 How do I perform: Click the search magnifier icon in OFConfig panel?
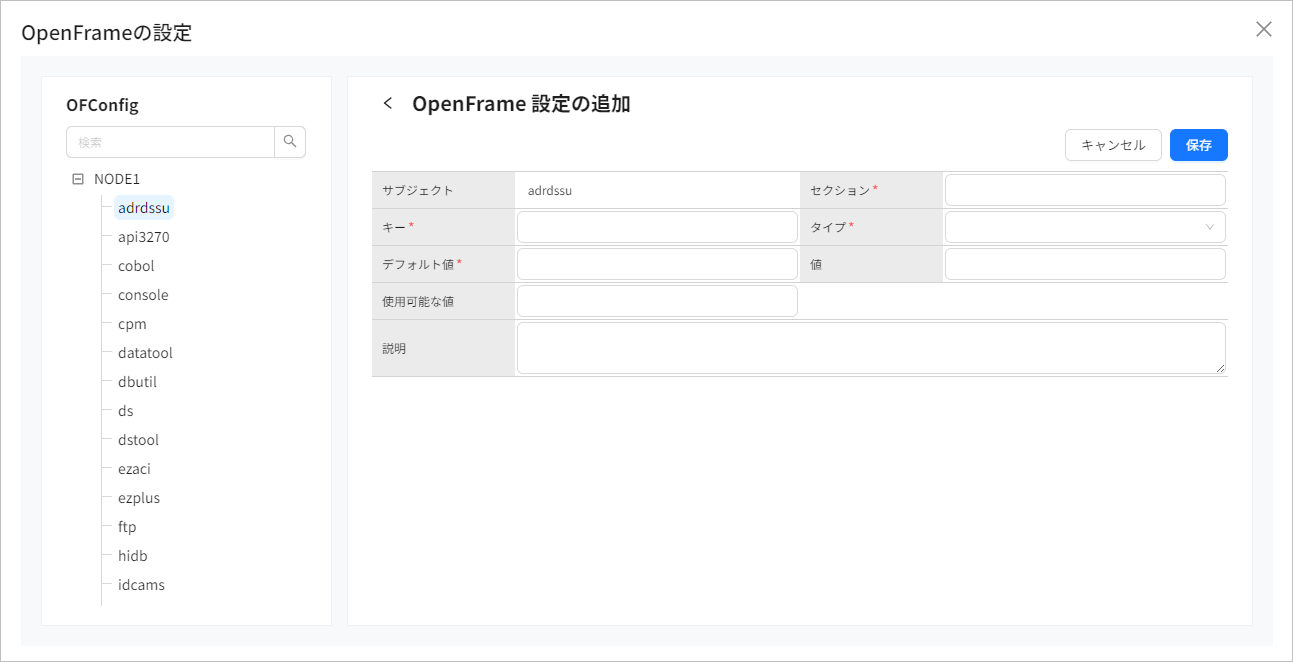290,141
